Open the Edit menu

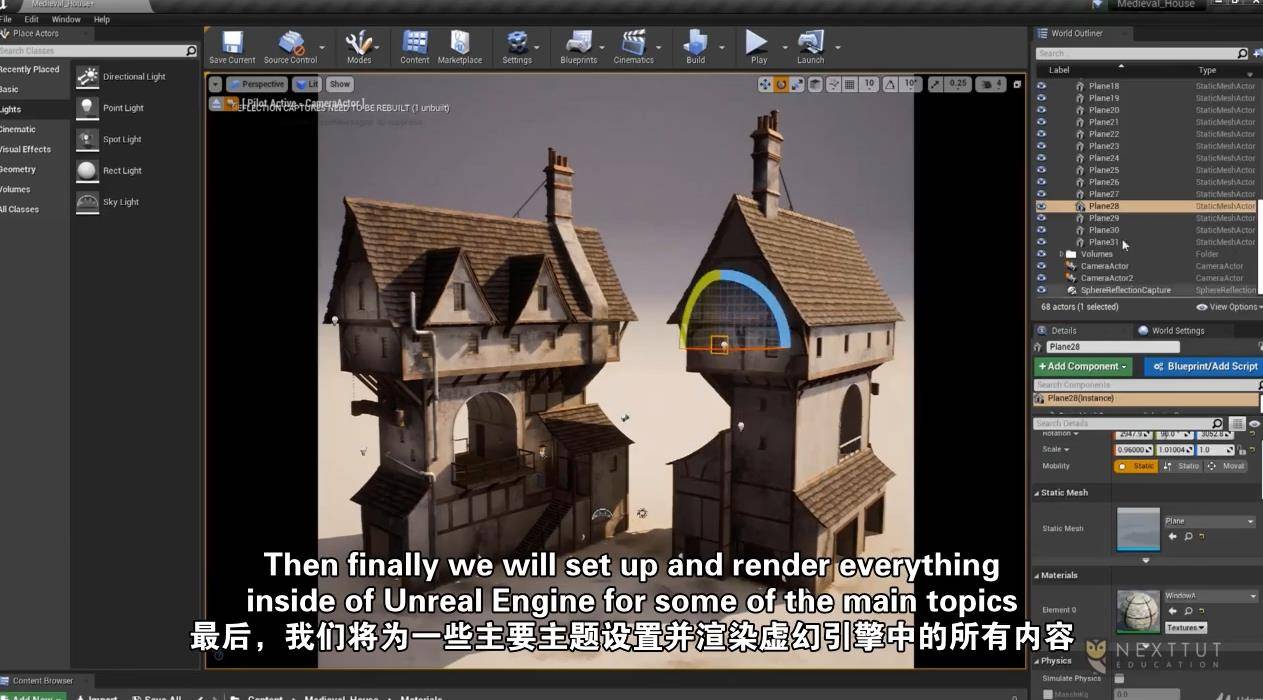click(32, 19)
